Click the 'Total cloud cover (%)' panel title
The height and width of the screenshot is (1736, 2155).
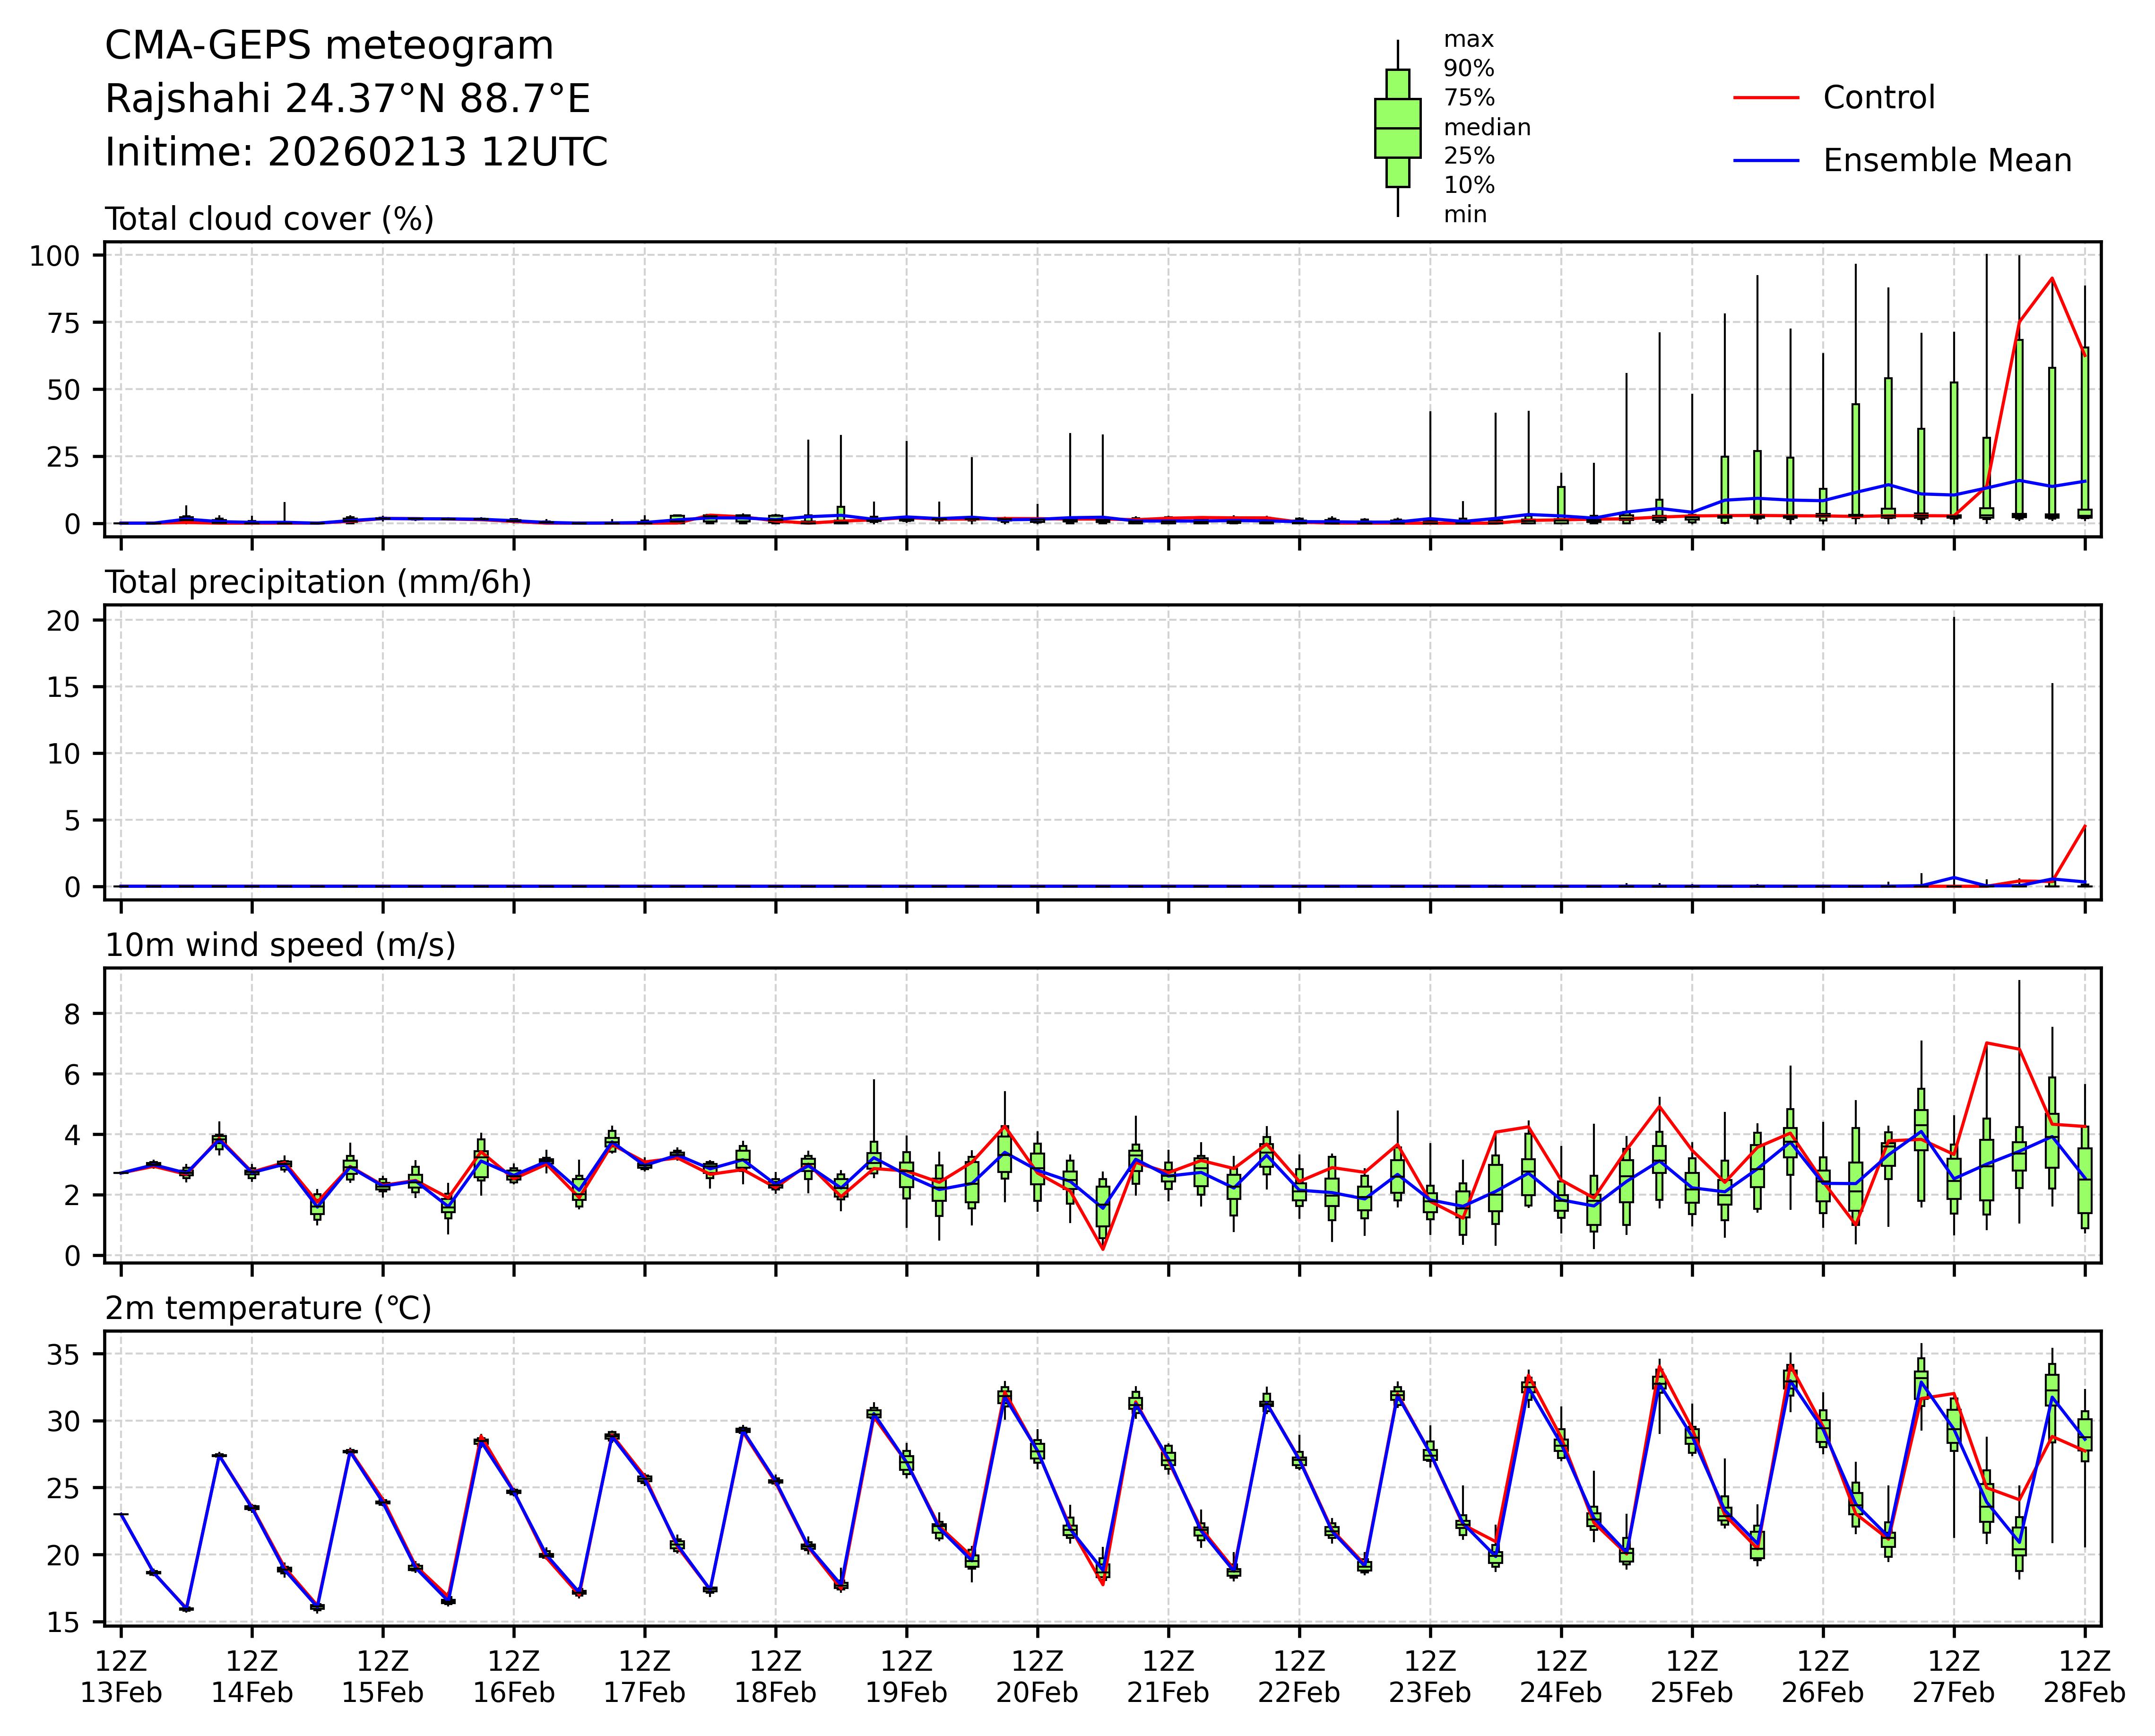point(269,219)
